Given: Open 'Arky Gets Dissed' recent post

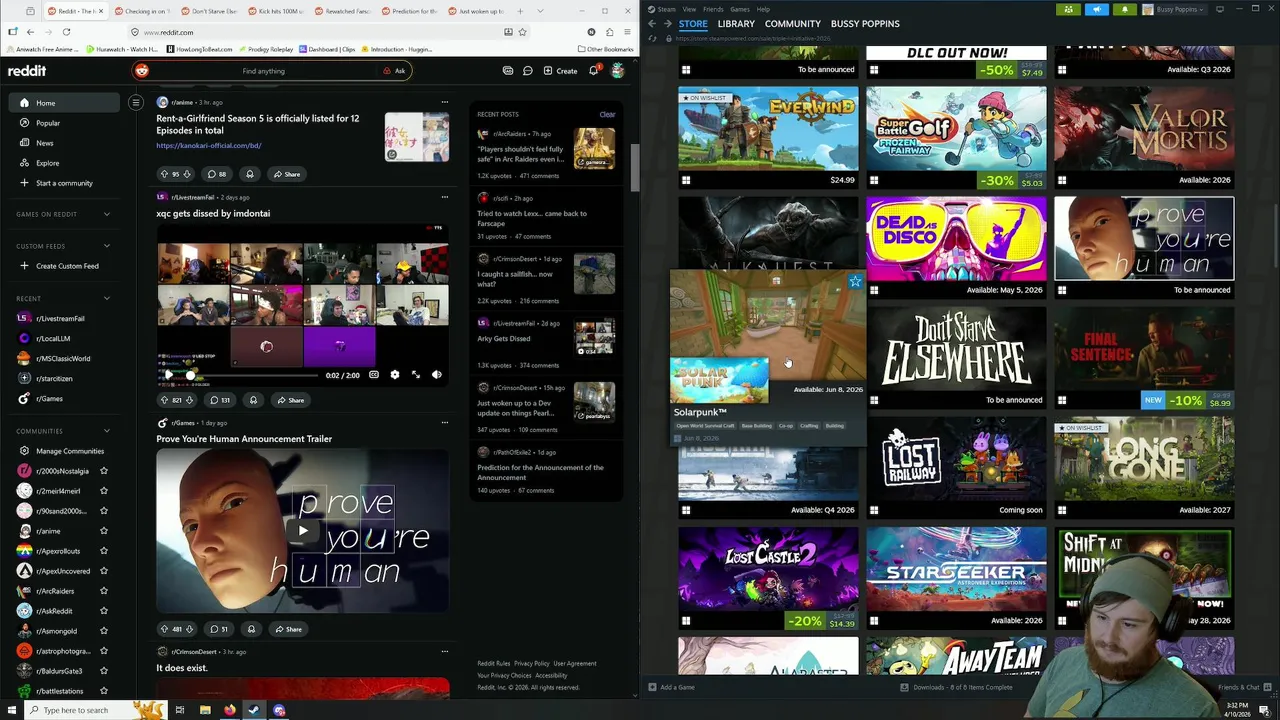Looking at the screenshot, I should pyautogui.click(x=503, y=339).
